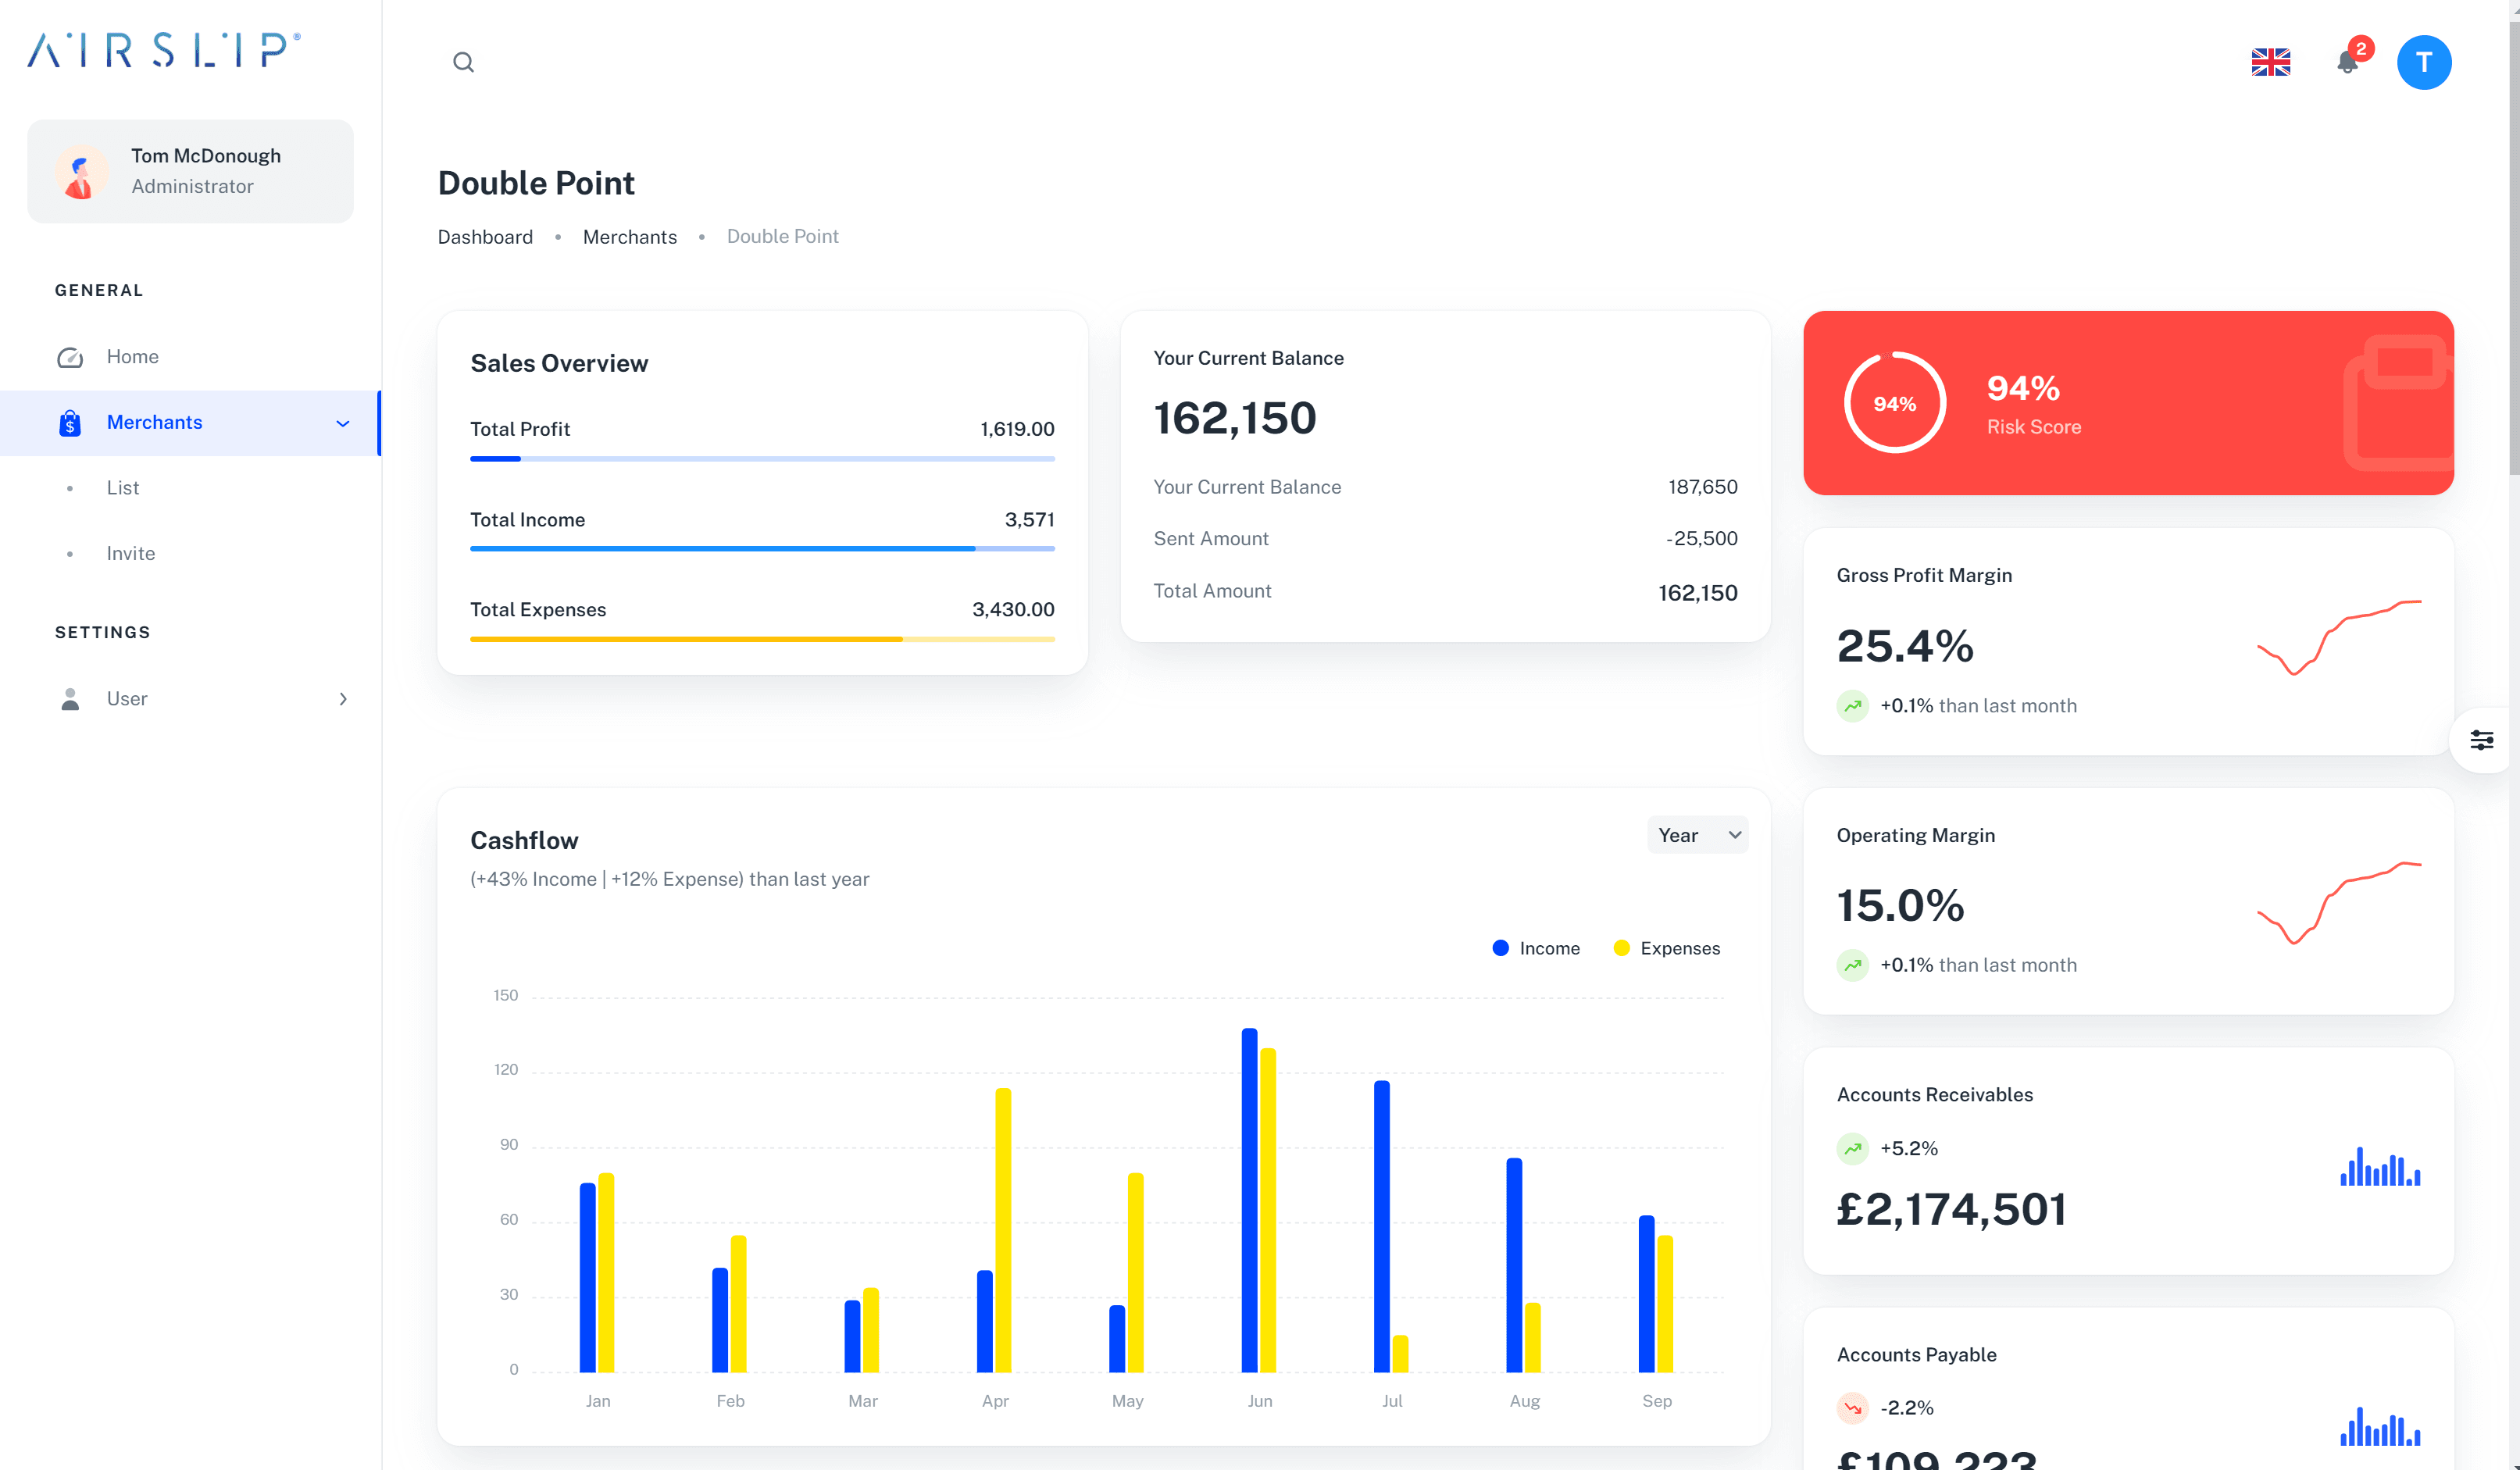
Task: Open the settings sliders side button
Action: click(2481, 740)
